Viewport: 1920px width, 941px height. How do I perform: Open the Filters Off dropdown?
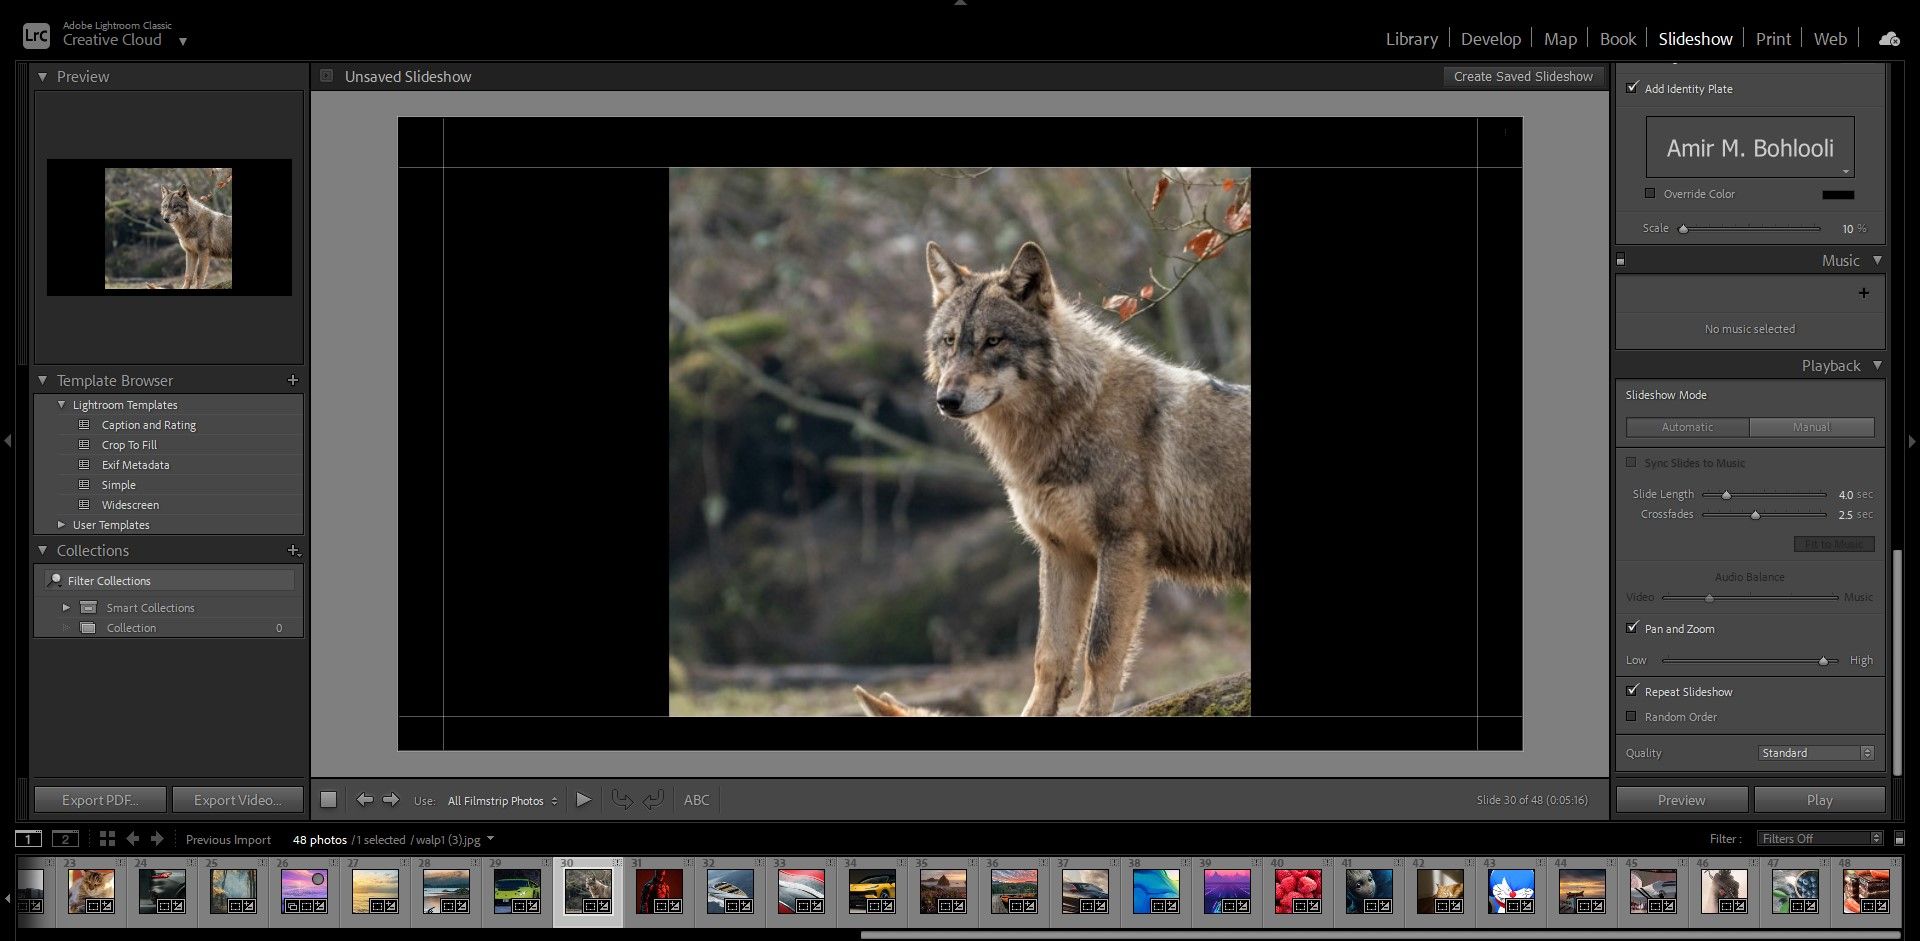1820,839
